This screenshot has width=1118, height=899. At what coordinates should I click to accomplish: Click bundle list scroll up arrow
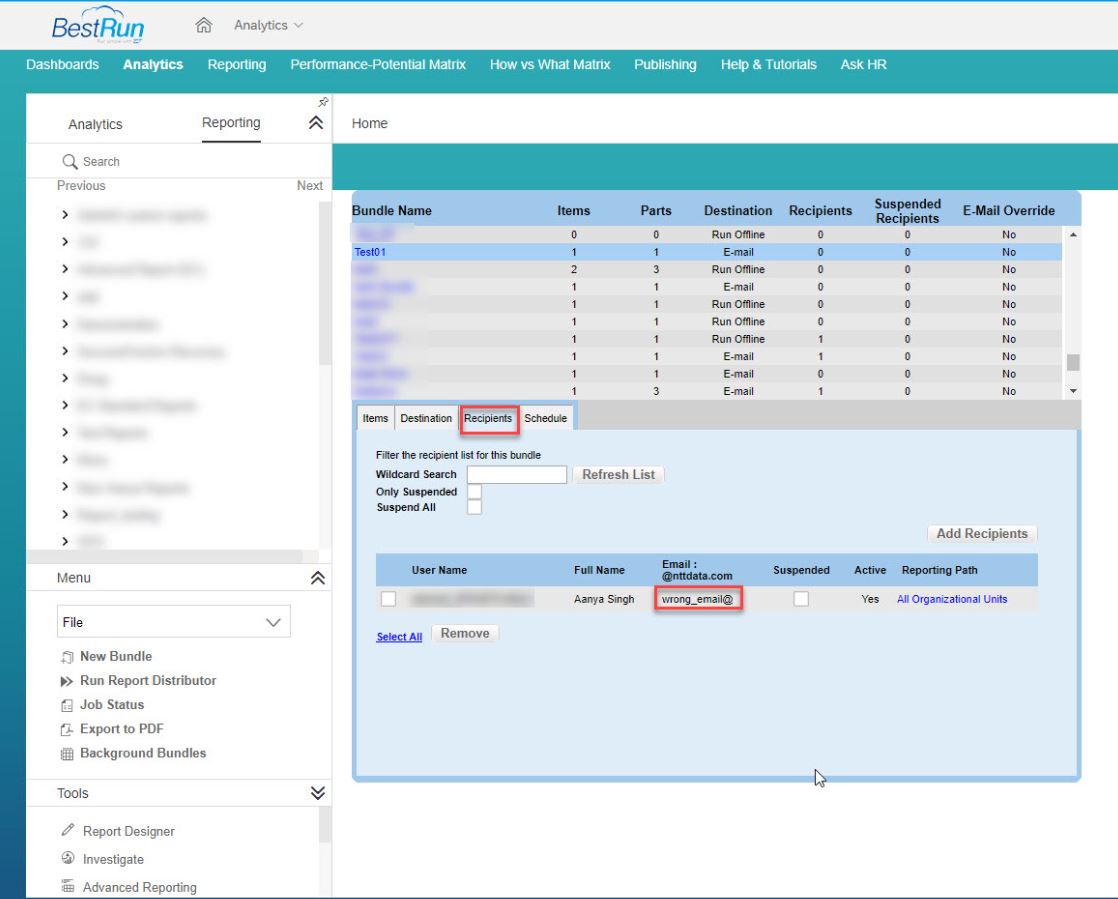click(x=1073, y=235)
